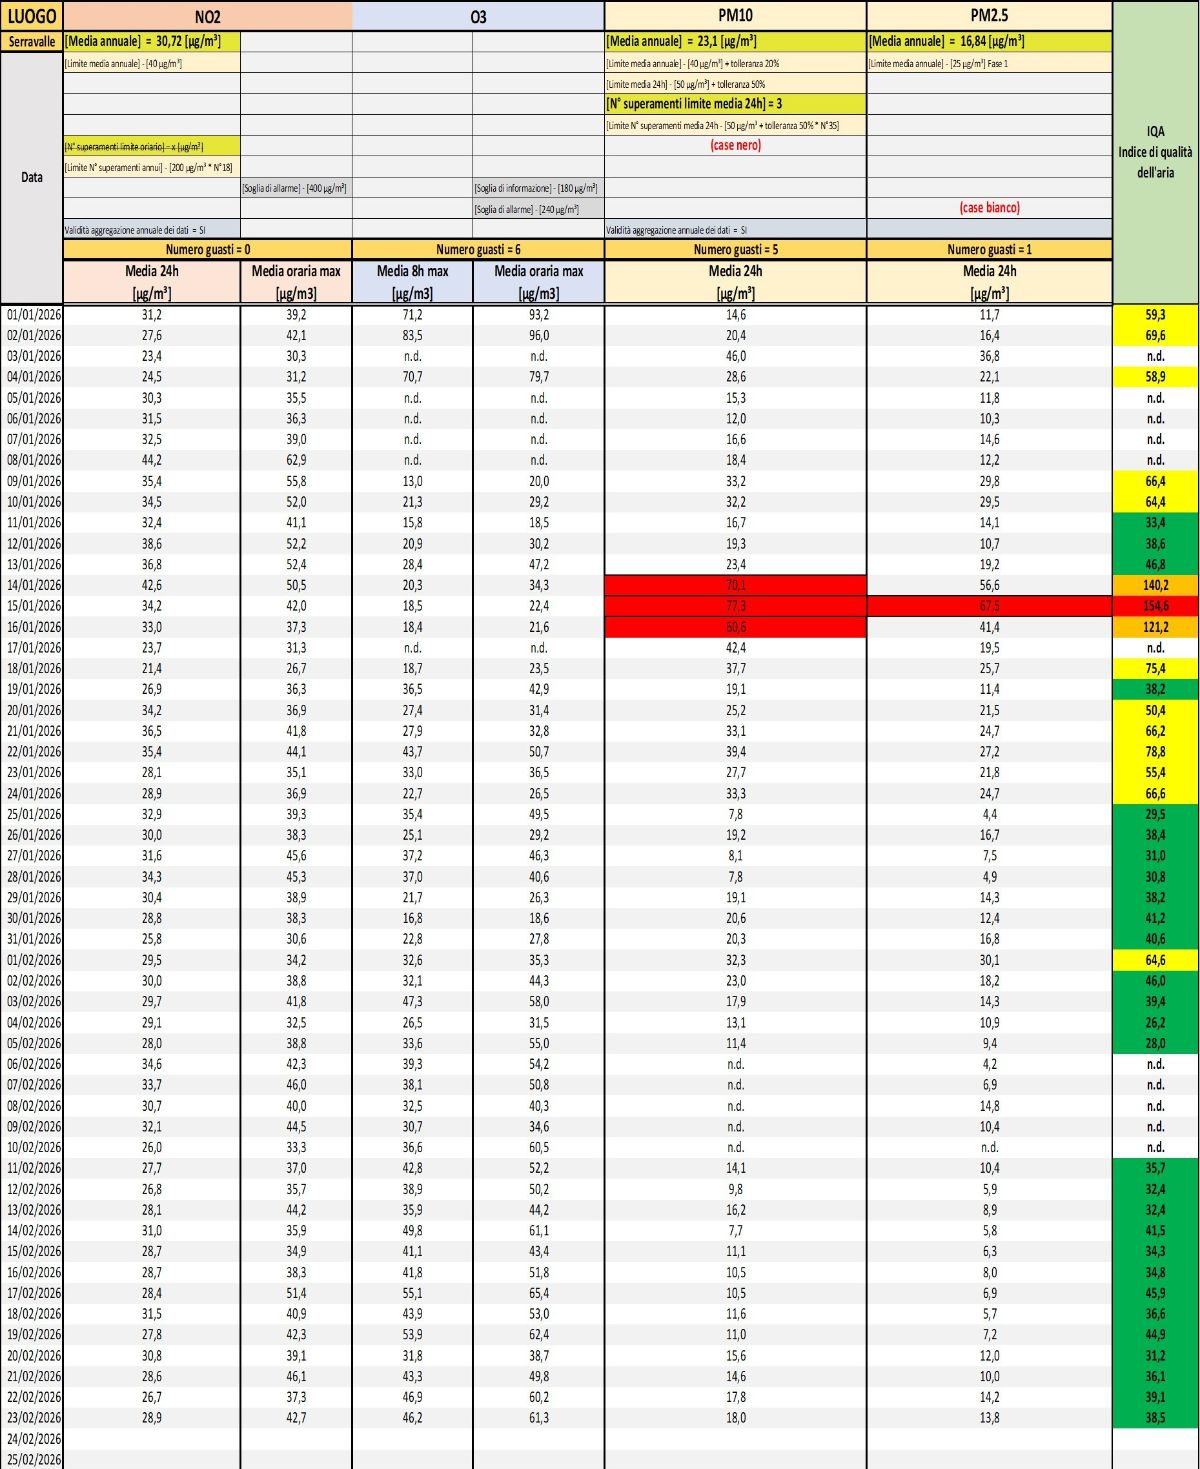Screen dimensions: 1200x1469
Task: Select the '(case bianco)' text cell
Action: [989, 208]
